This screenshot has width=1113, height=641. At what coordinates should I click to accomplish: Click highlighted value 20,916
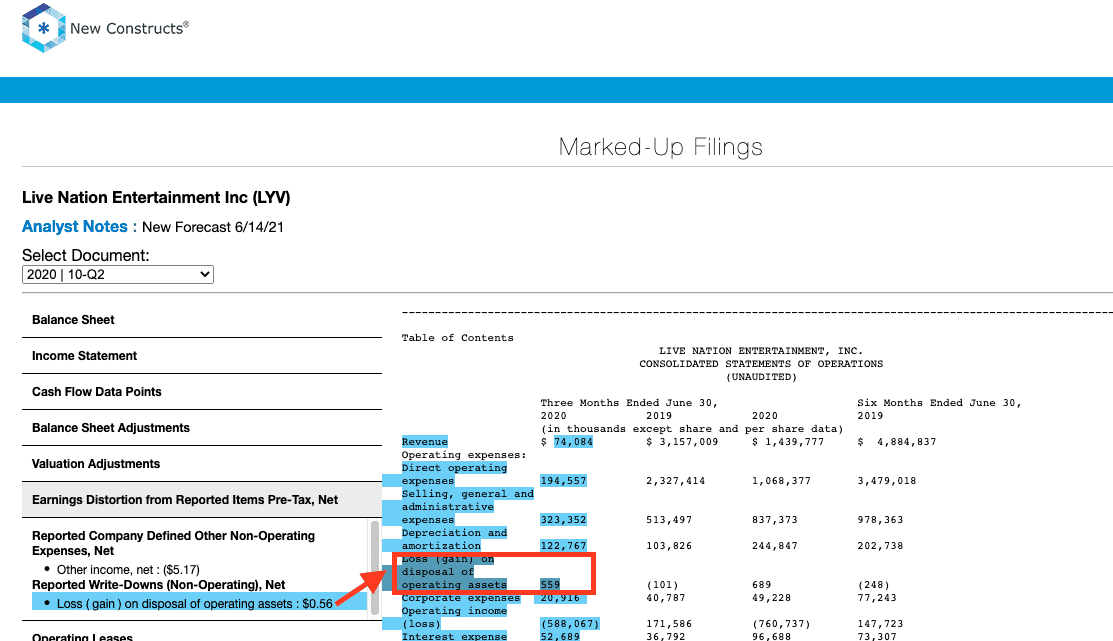(560, 598)
